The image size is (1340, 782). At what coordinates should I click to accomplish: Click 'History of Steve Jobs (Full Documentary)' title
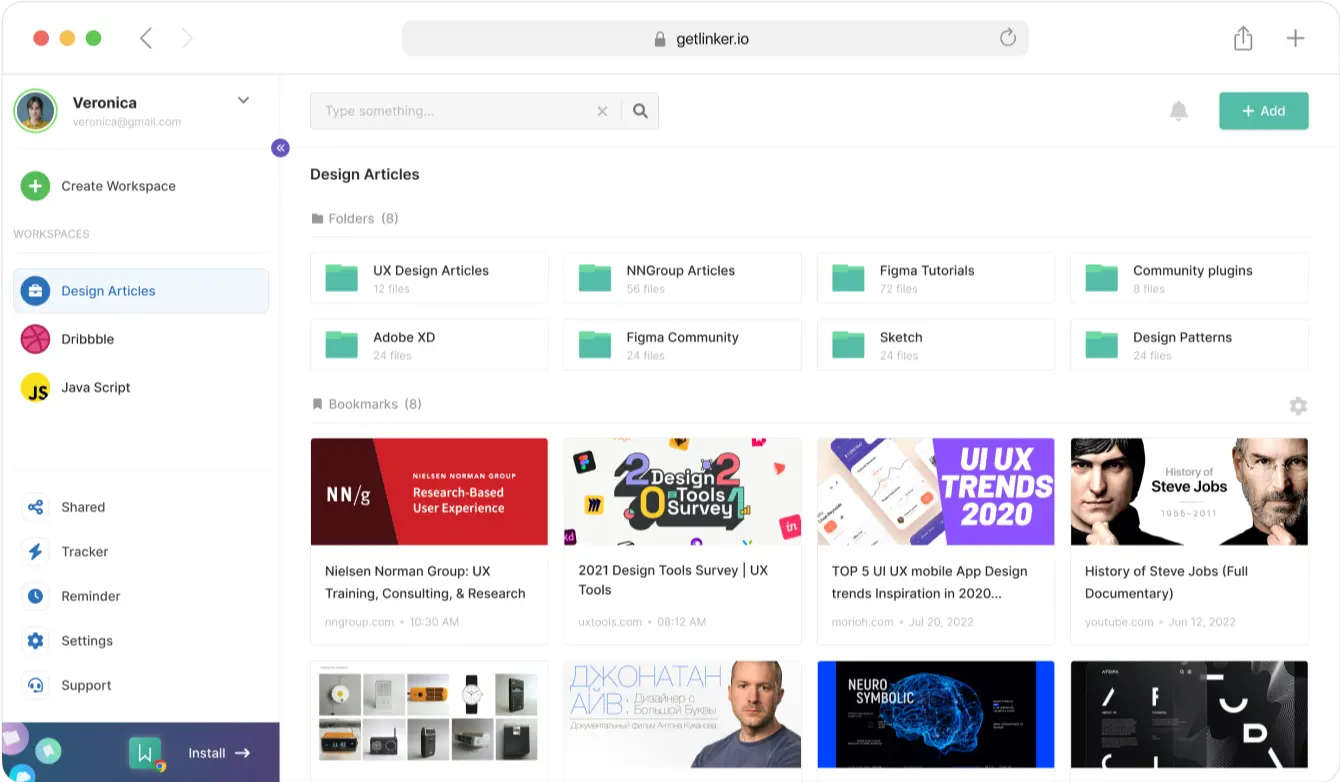[1167, 582]
